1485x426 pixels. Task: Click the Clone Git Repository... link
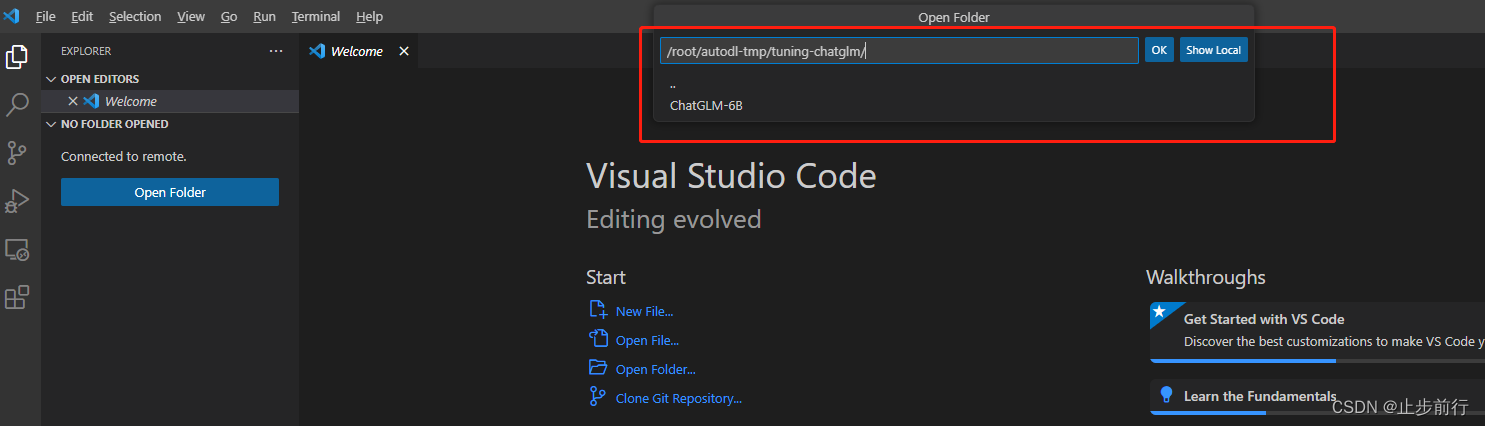point(678,398)
